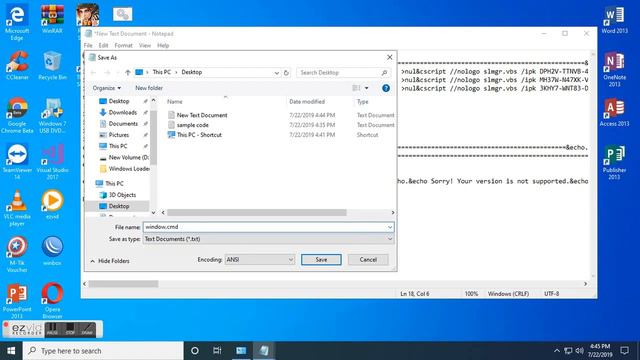The width and height of the screenshot is (640, 360).
Task: Launch winbox desktop shortcut
Action: [52, 251]
